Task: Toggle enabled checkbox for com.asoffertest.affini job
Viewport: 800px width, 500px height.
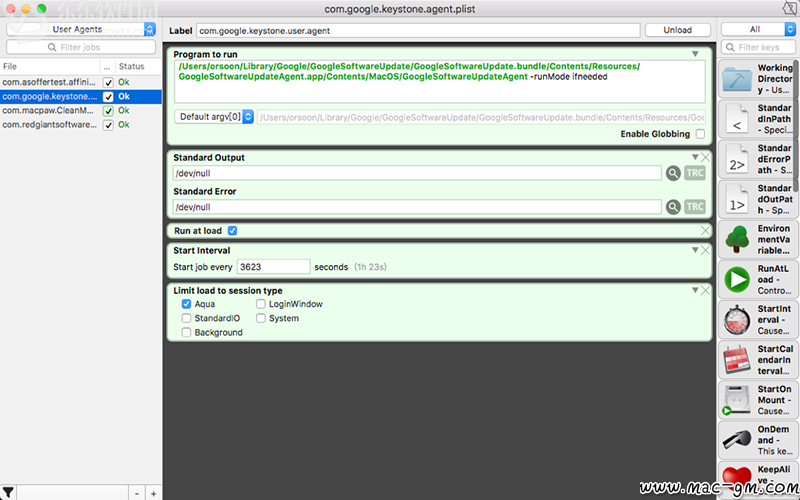Action: pyautogui.click(x=108, y=82)
